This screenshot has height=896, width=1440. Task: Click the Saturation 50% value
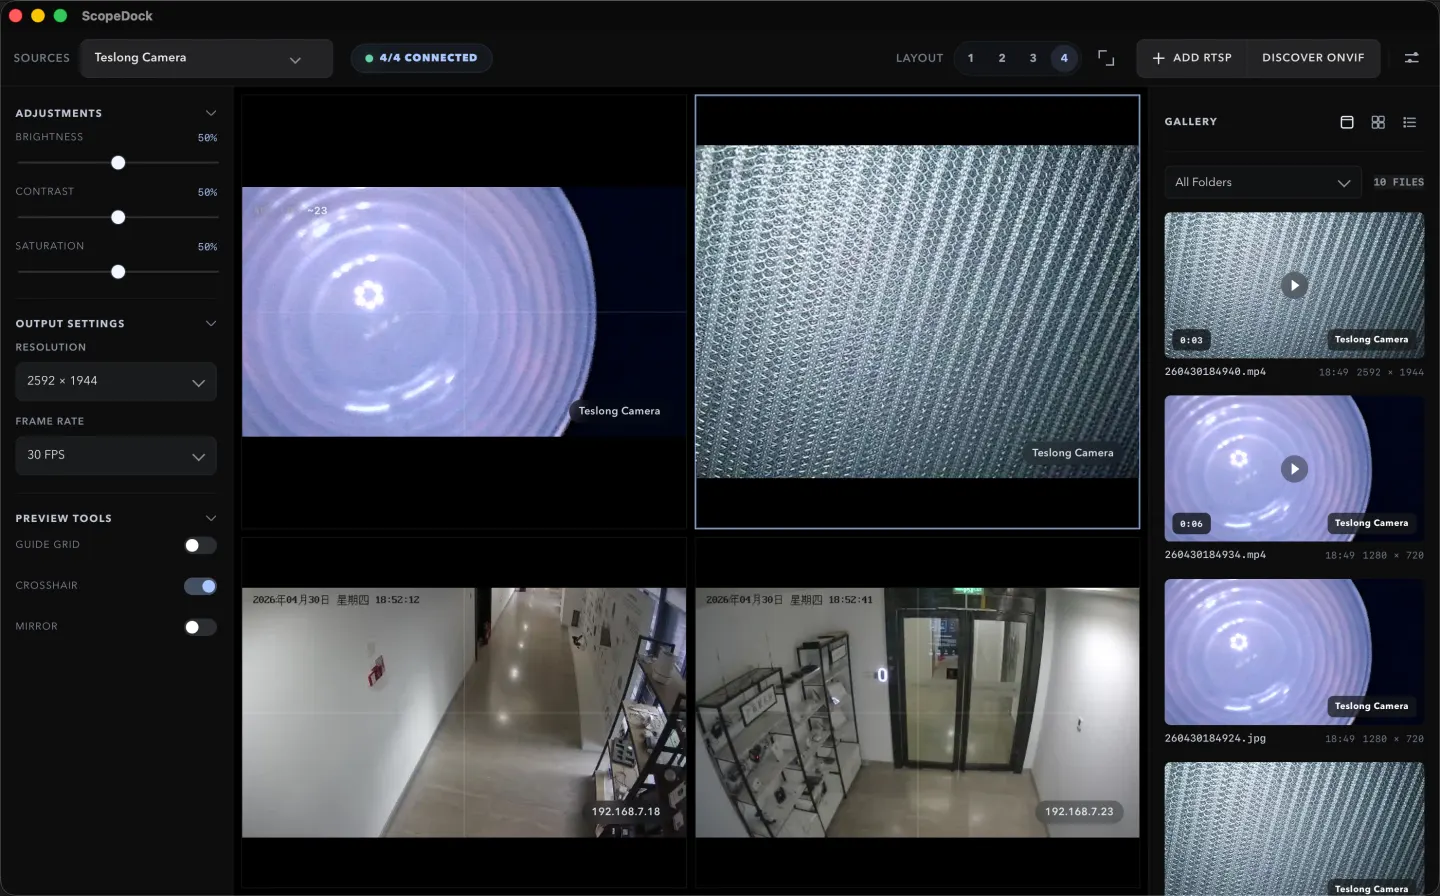(x=207, y=247)
